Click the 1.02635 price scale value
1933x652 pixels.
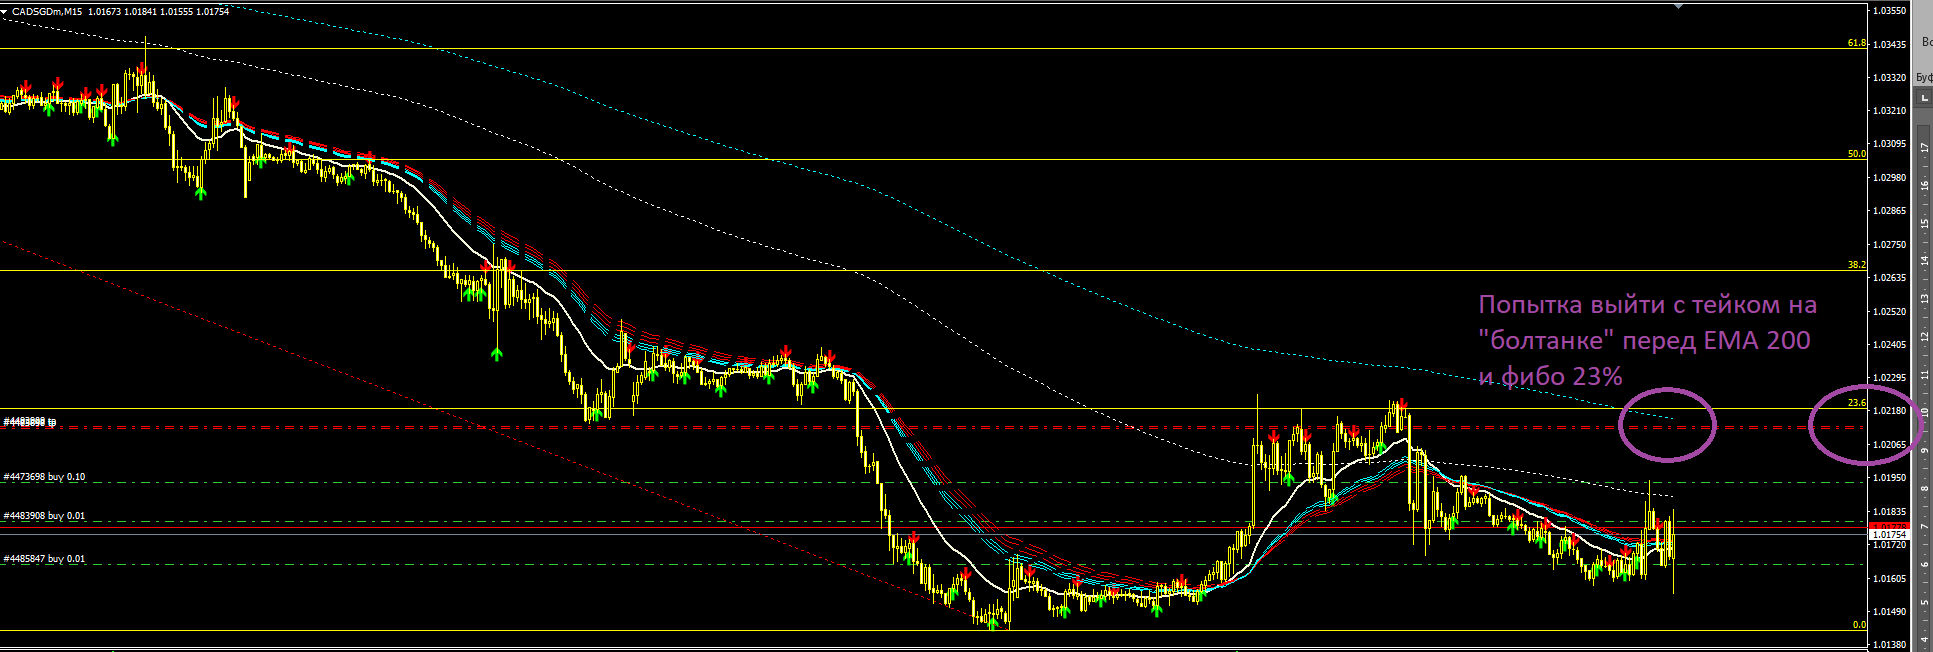[x=1889, y=278]
